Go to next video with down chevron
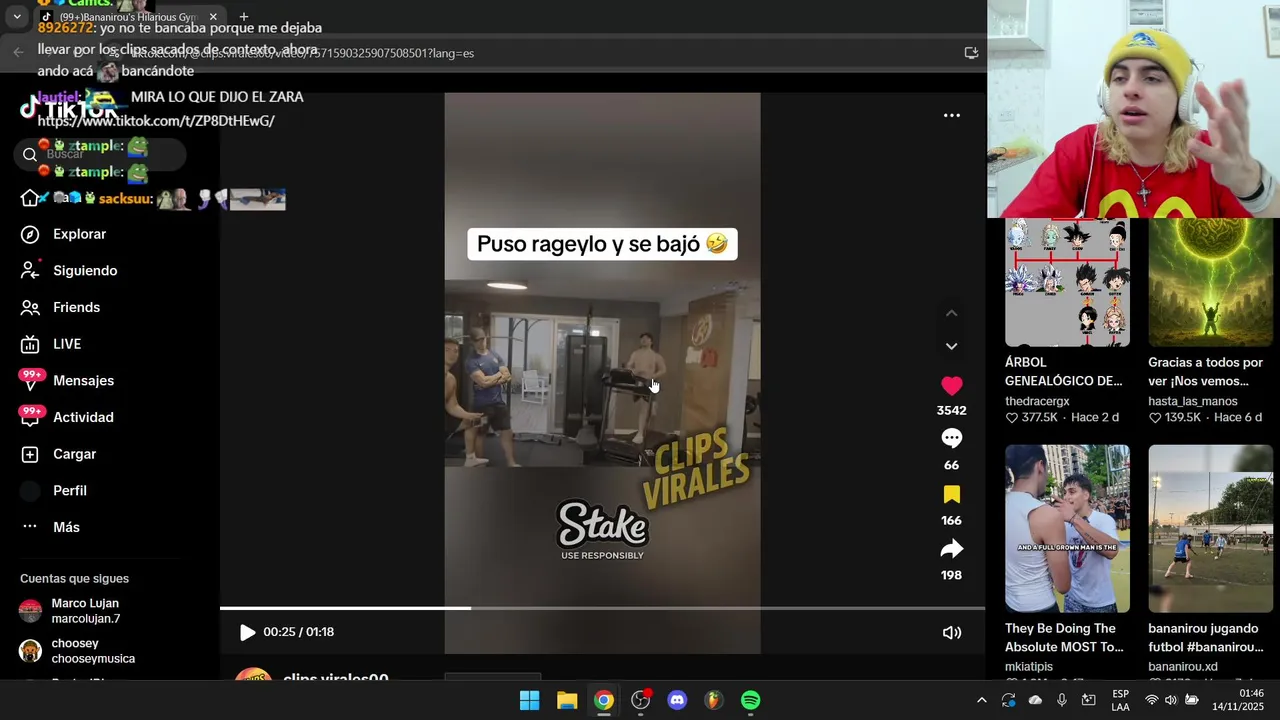Screen dimensions: 1280x720 click(x=951, y=346)
